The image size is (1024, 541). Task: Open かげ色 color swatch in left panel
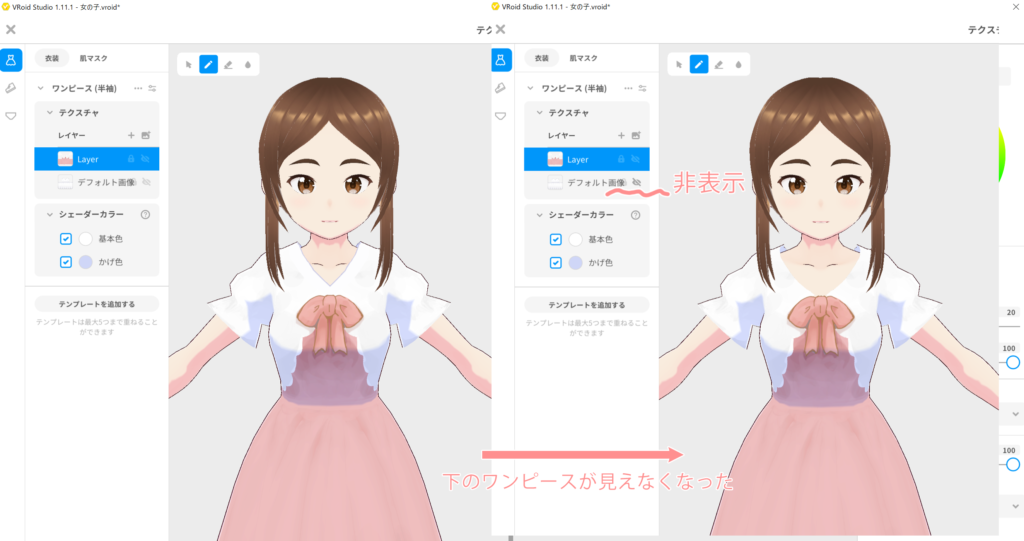click(x=85, y=262)
